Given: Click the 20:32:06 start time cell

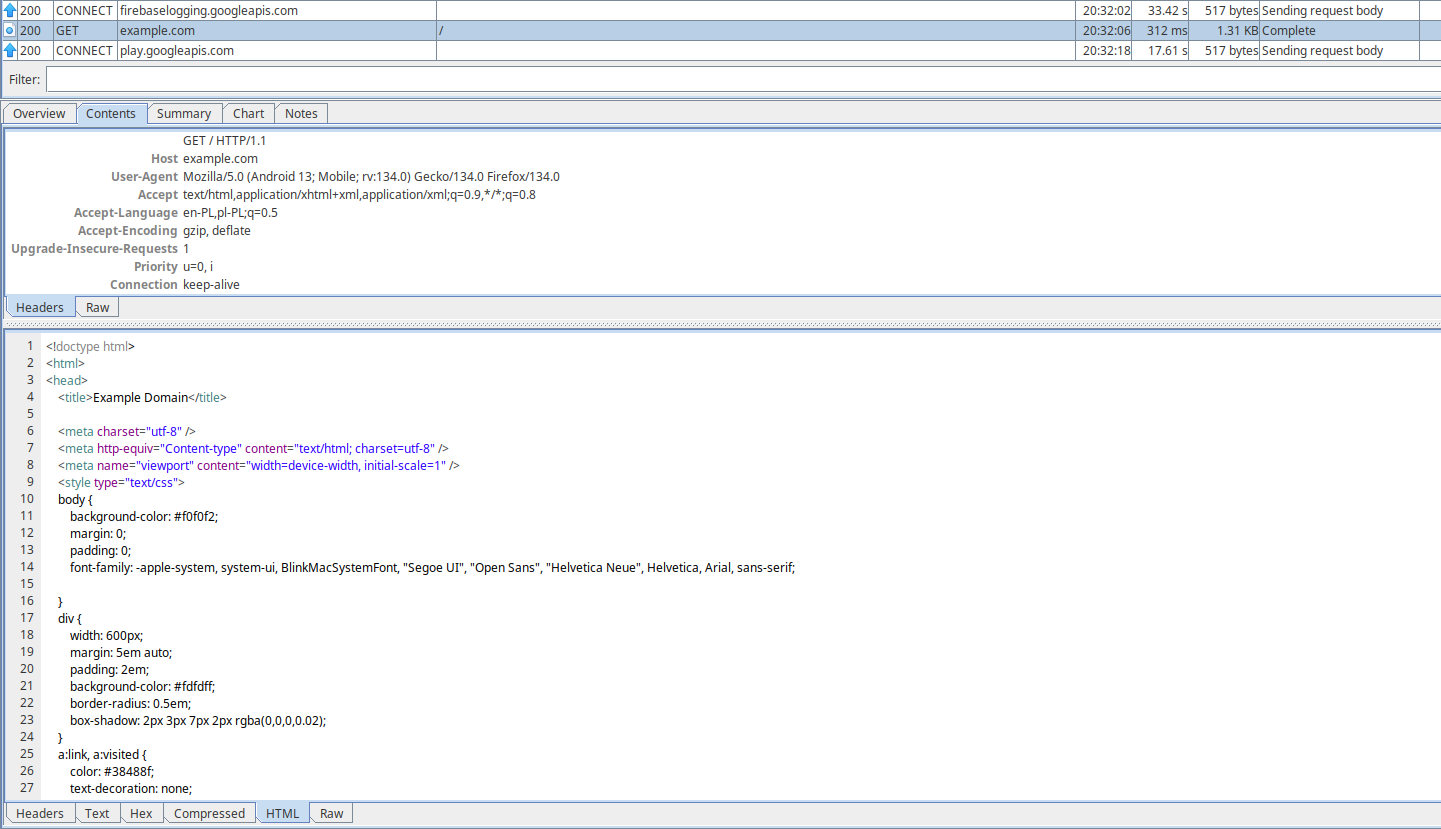Looking at the screenshot, I should coord(1104,31).
